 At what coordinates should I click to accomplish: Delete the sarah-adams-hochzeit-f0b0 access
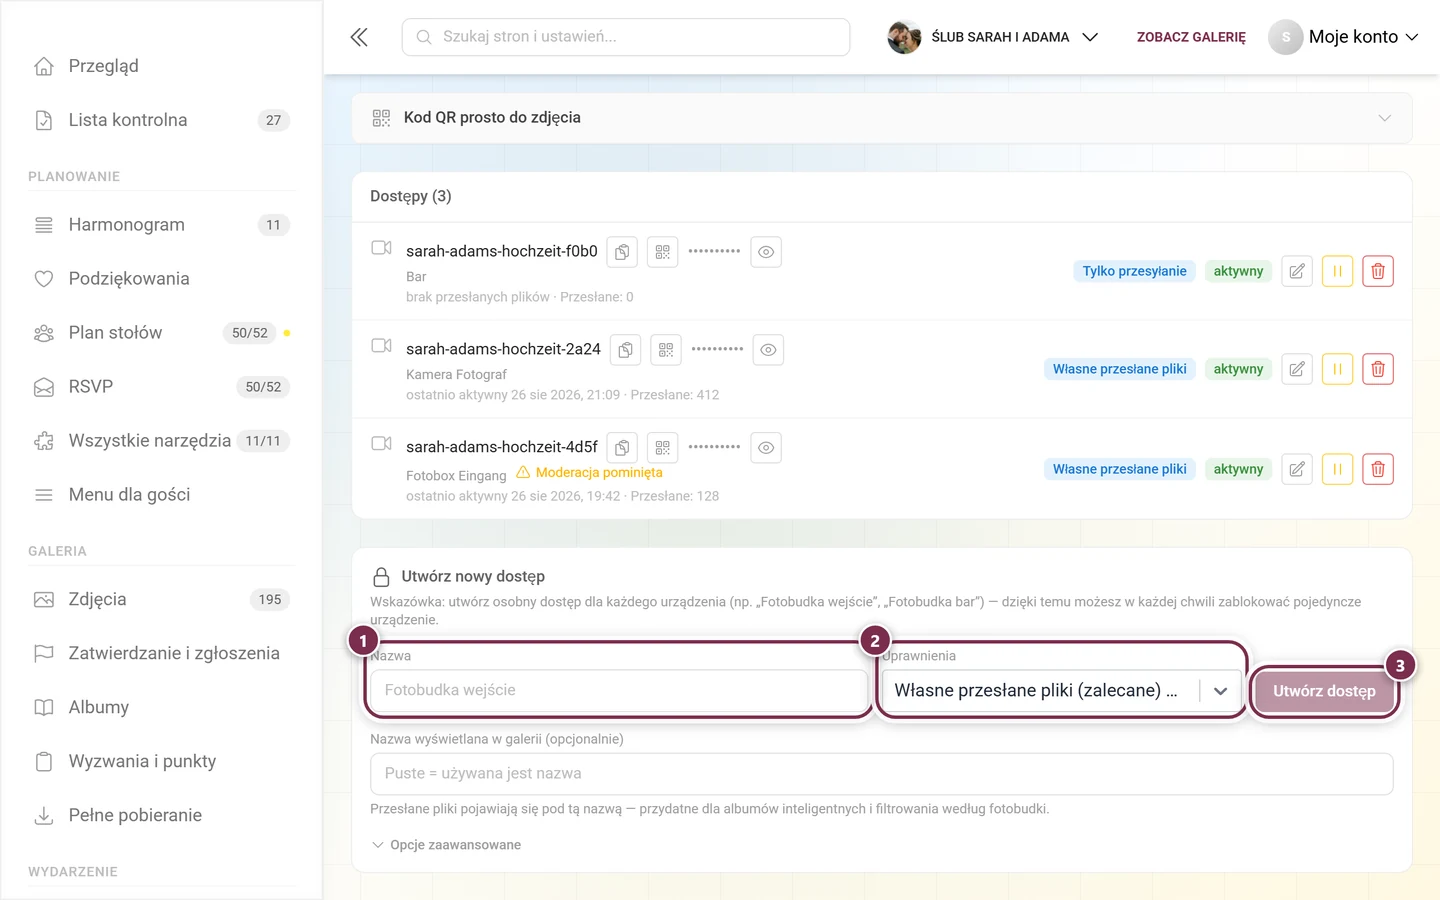click(x=1378, y=271)
